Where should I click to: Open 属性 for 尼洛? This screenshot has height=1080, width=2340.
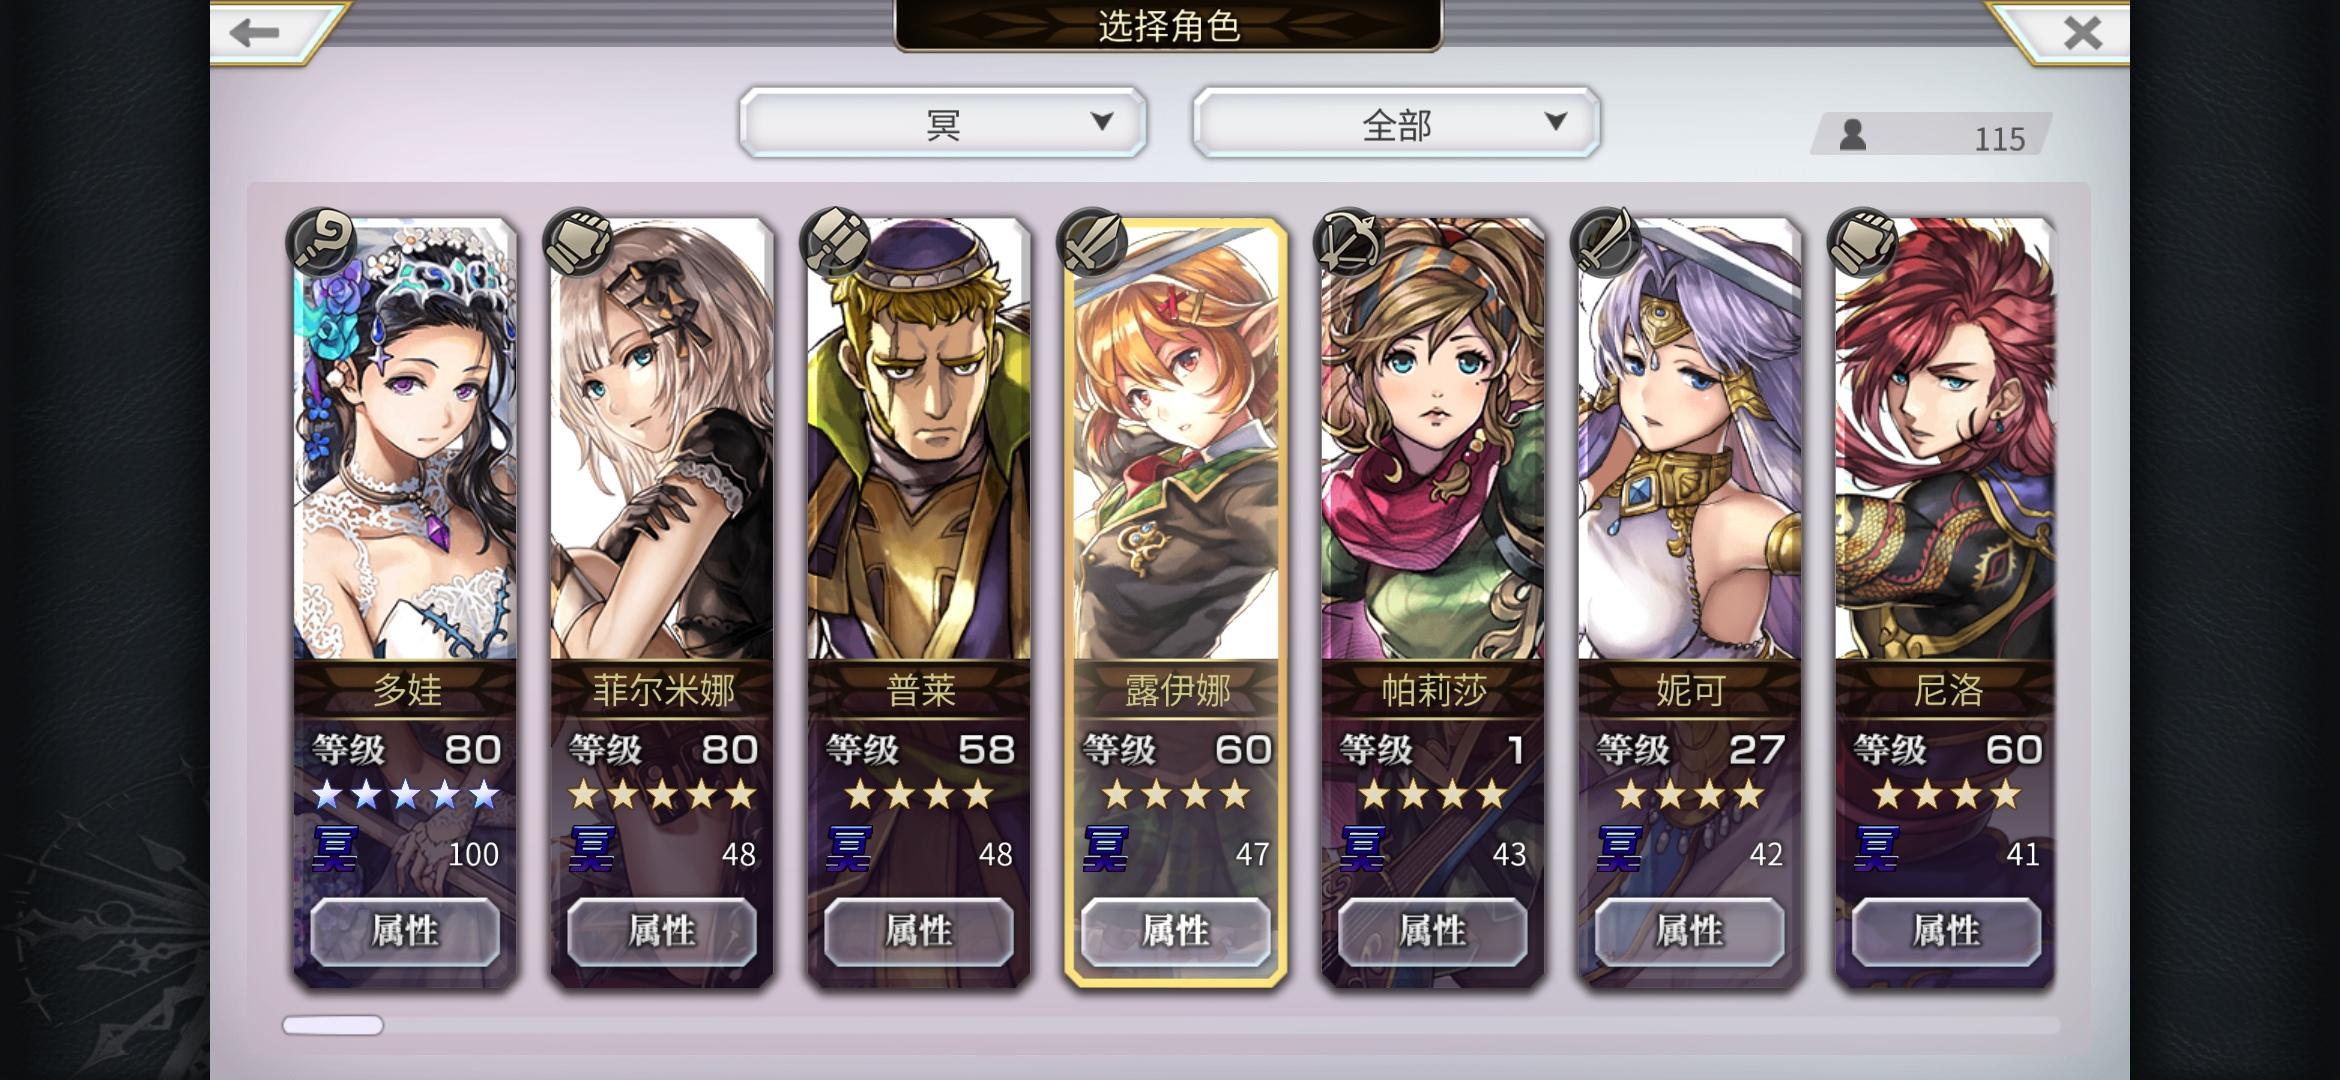pos(1946,931)
